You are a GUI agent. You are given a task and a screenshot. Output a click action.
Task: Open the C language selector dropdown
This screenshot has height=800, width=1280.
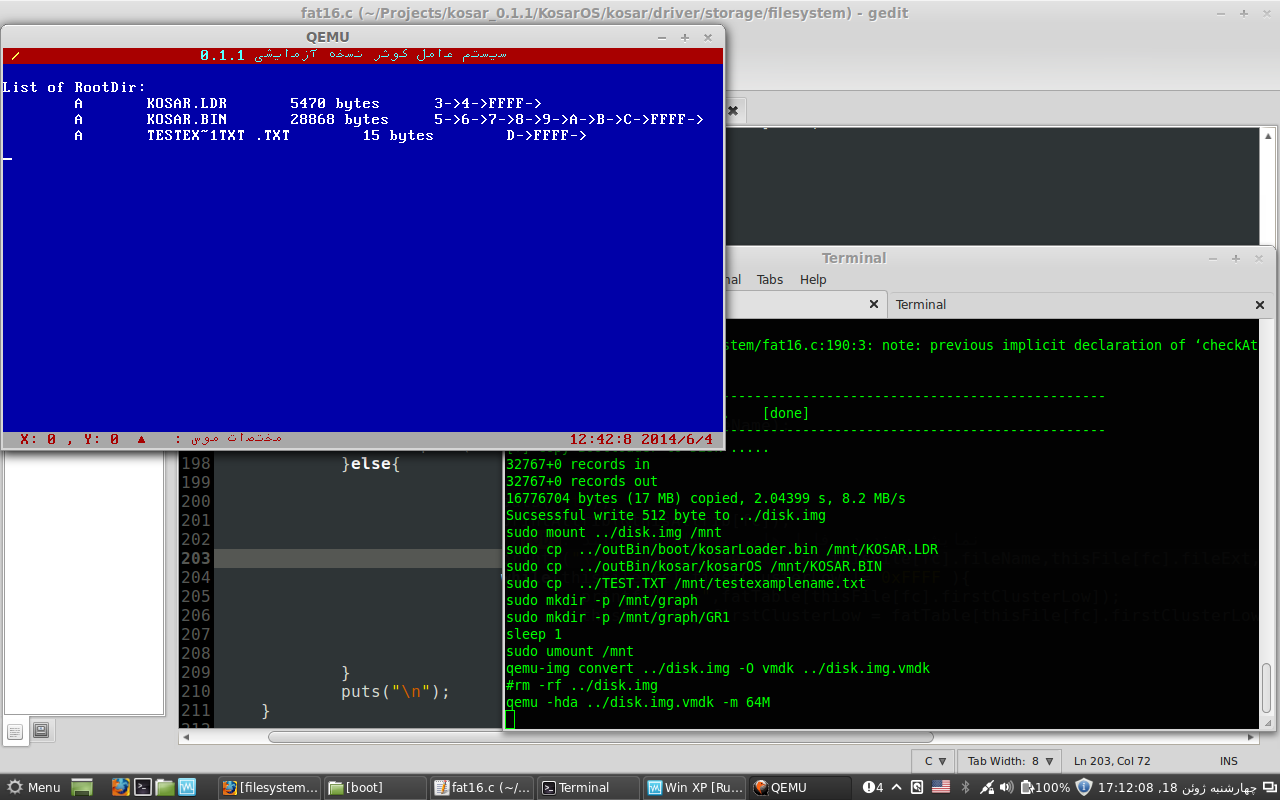(x=934, y=761)
